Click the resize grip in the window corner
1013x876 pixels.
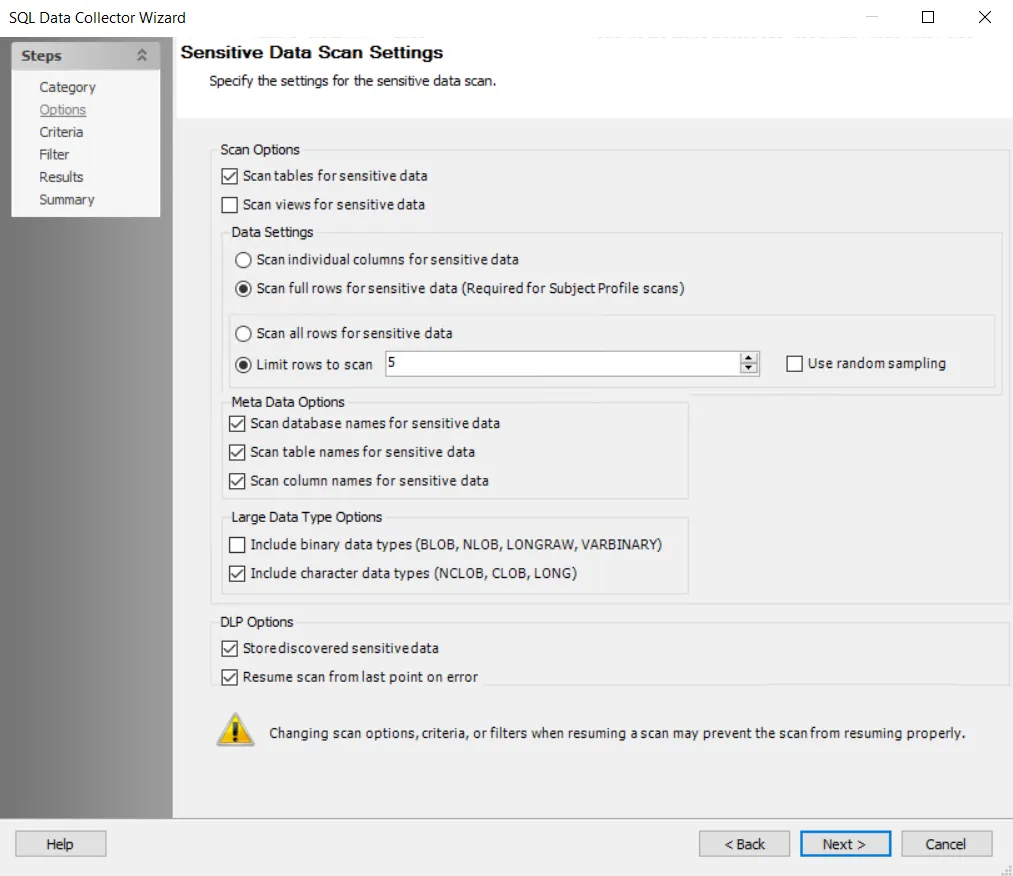pyautogui.click(x=1006, y=870)
